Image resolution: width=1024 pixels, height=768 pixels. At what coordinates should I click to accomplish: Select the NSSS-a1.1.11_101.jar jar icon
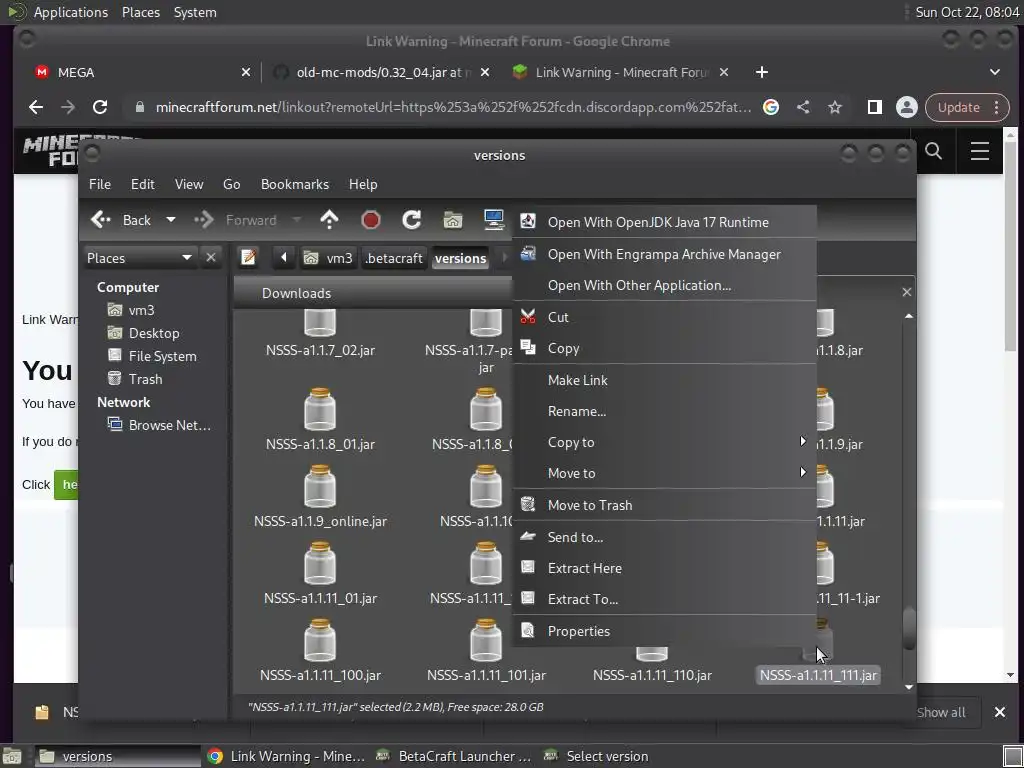pos(486,640)
